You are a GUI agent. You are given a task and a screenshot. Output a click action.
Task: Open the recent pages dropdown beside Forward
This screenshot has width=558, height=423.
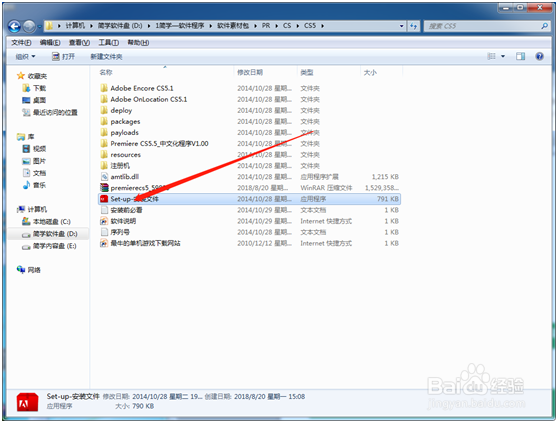pos(40,26)
